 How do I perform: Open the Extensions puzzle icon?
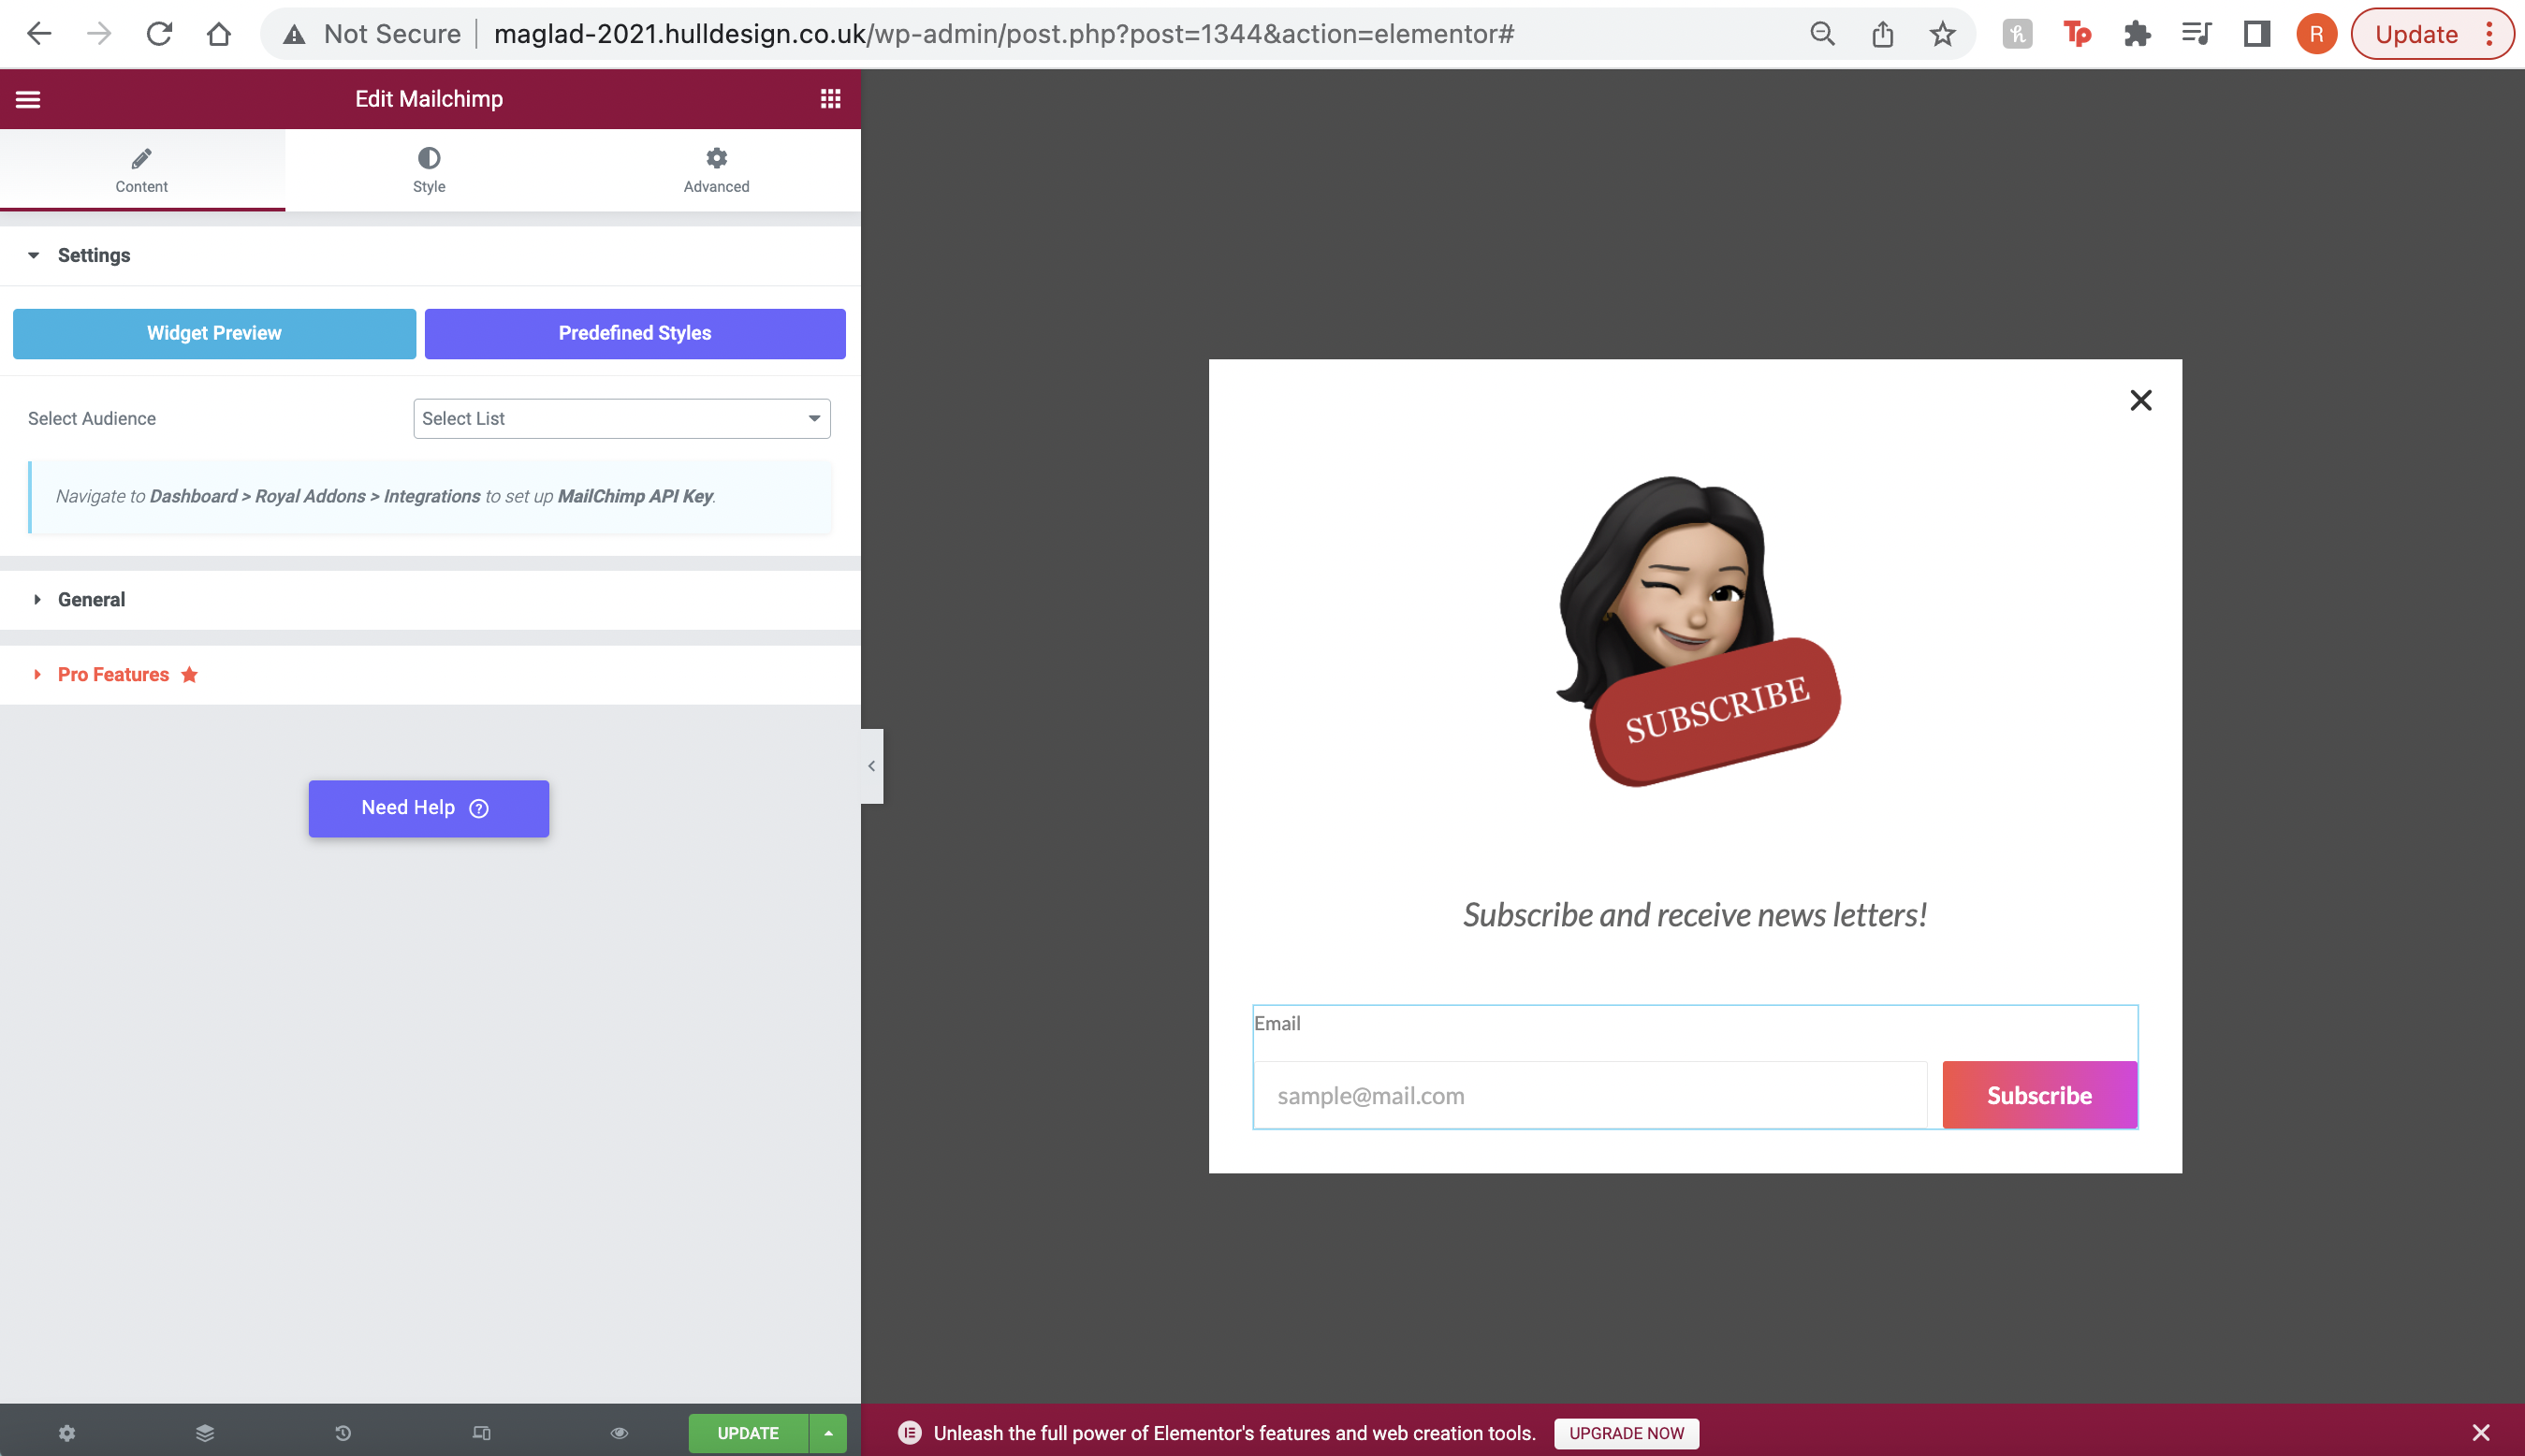[x=2137, y=34]
